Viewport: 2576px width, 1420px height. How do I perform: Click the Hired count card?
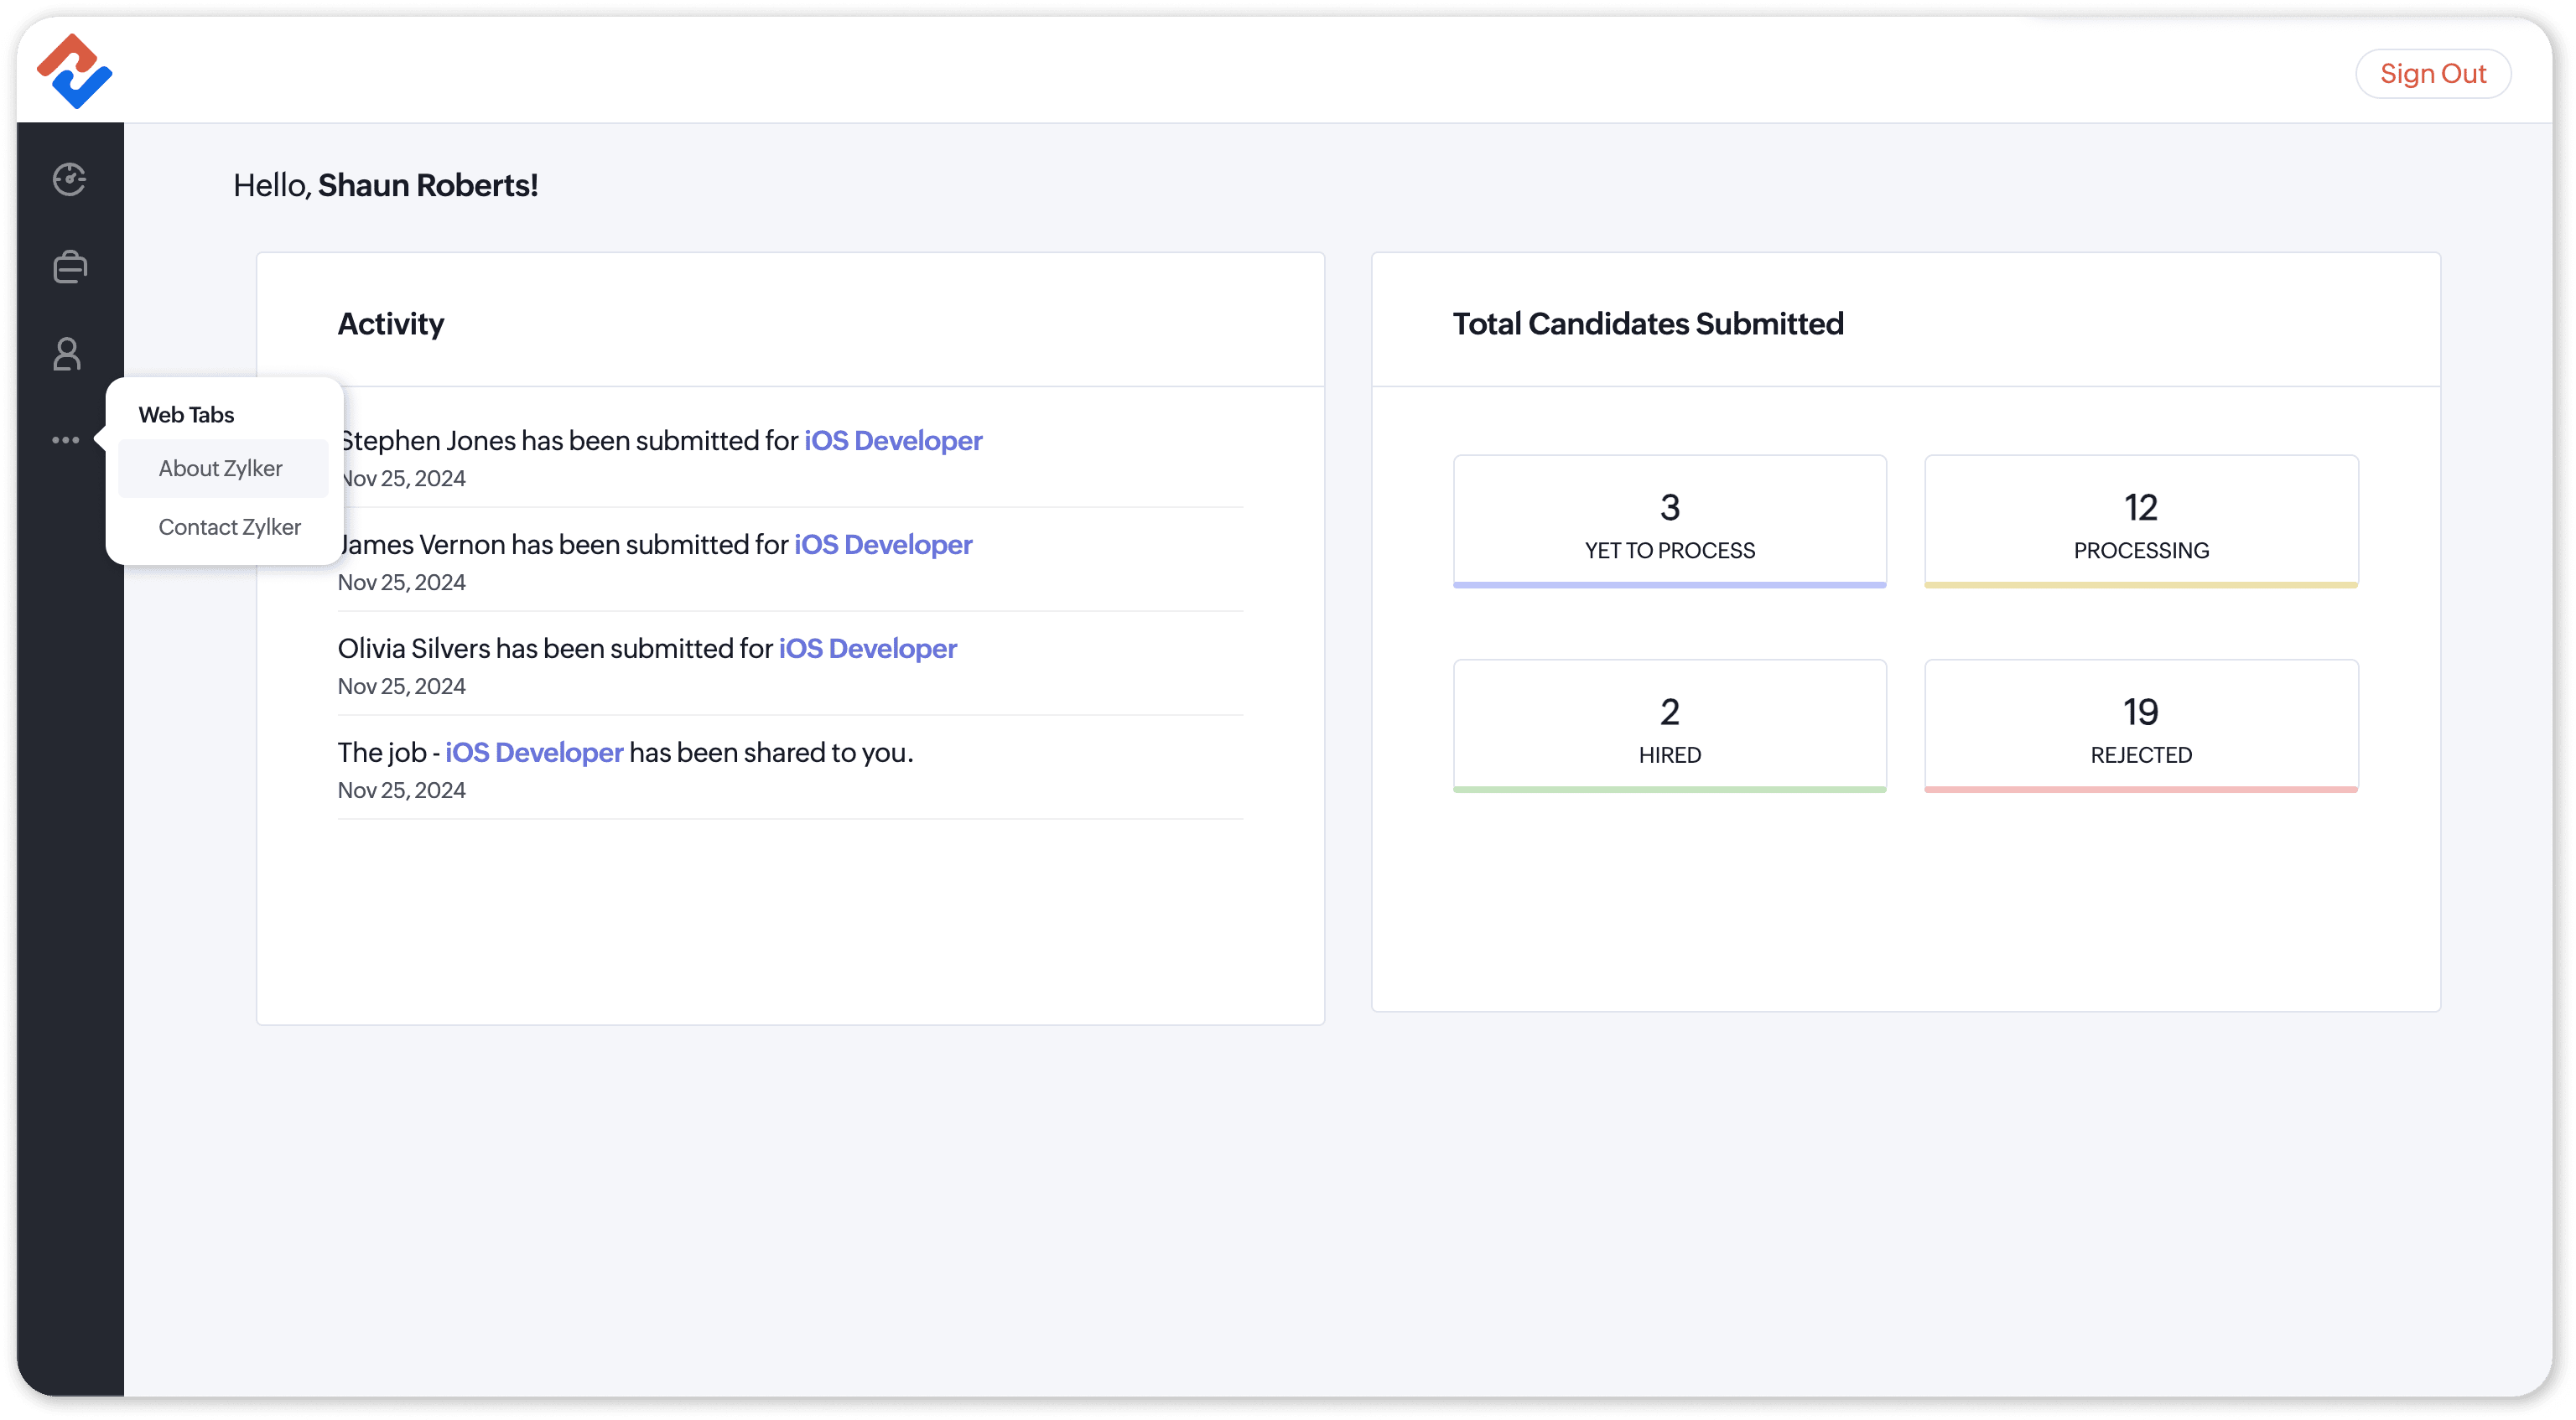(x=1669, y=726)
